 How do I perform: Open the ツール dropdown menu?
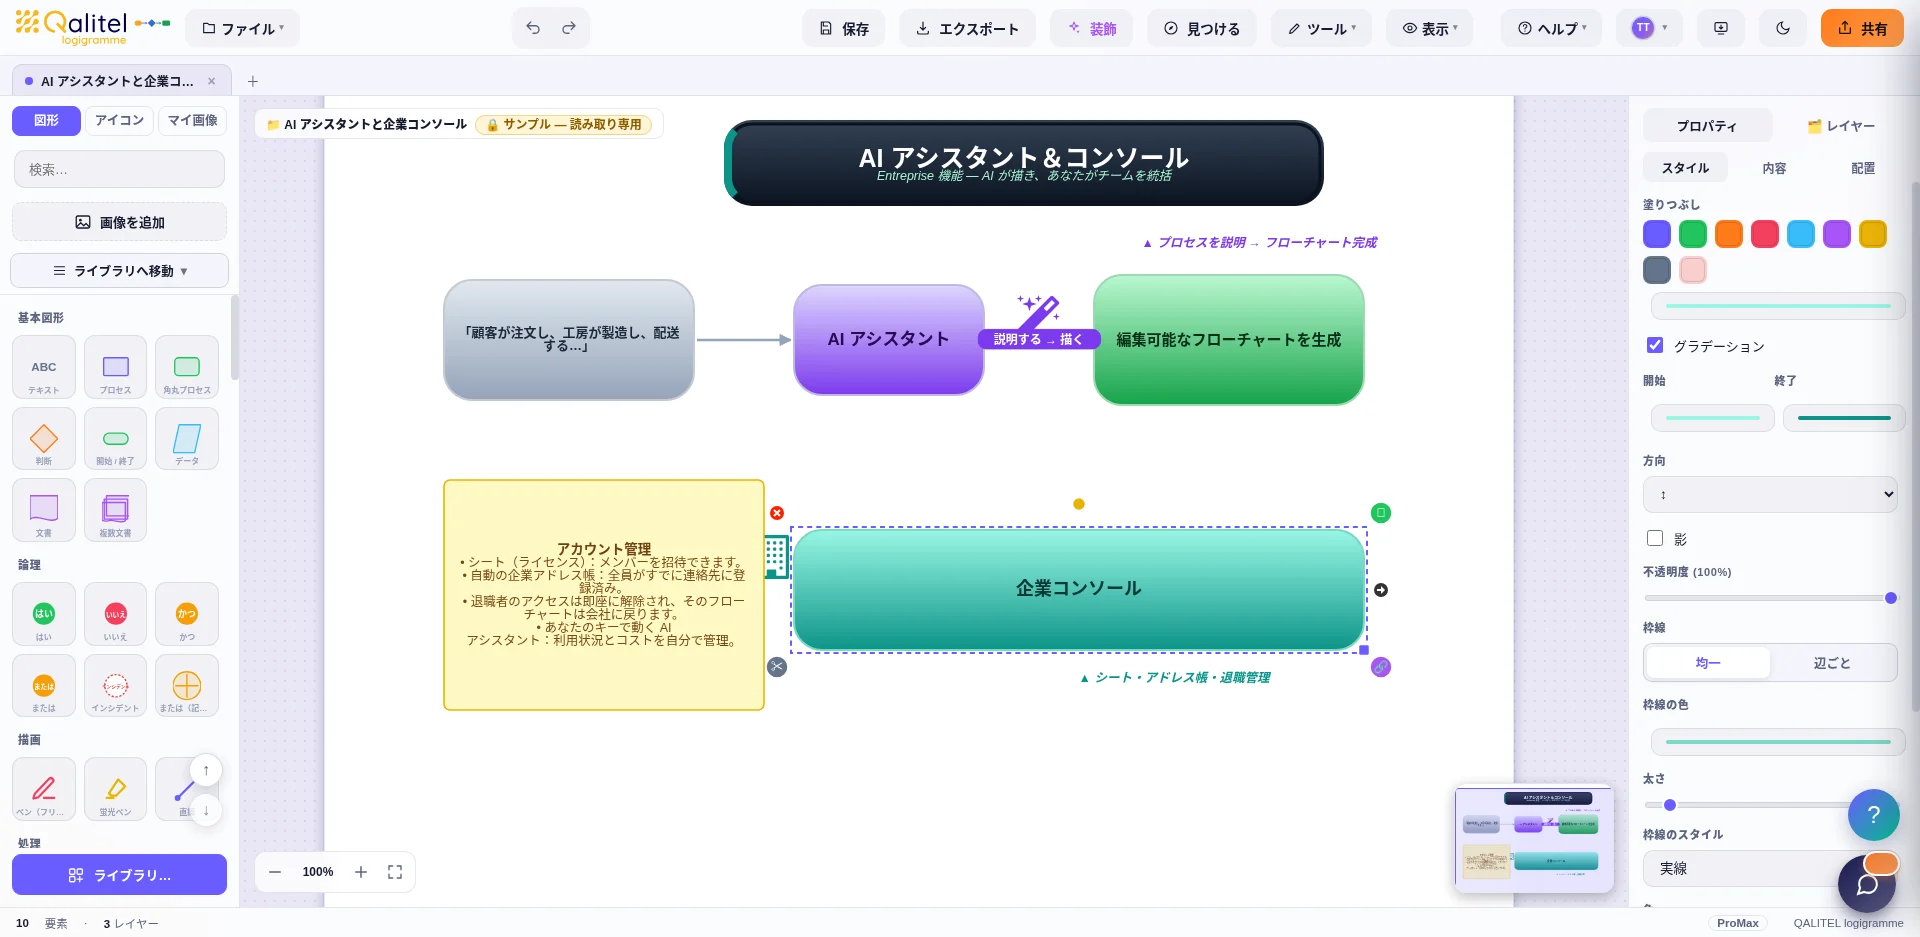[1321, 28]
